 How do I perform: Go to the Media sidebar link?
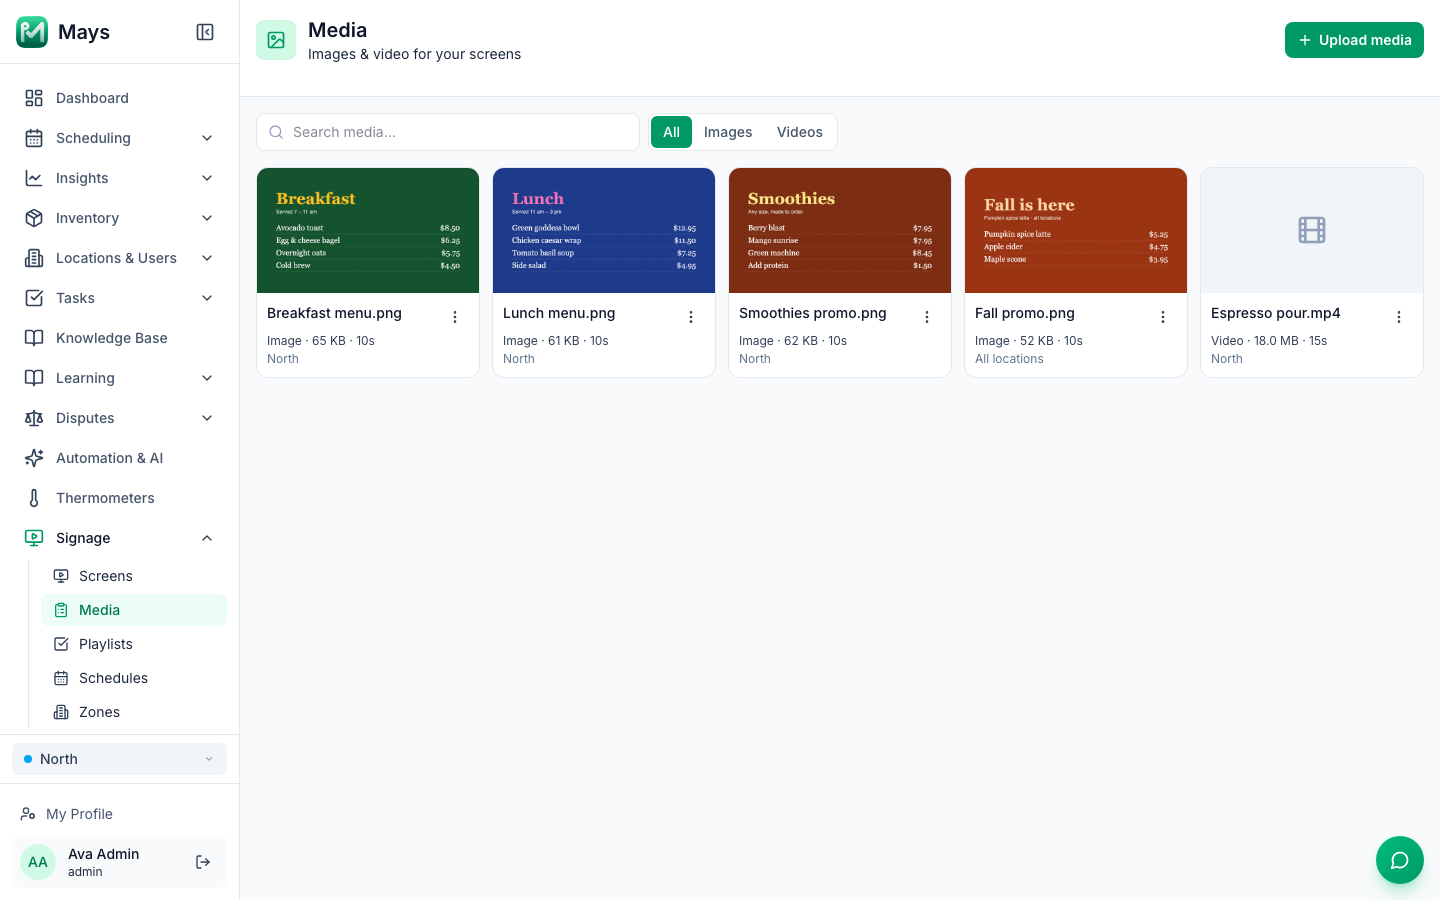[x=134, y=610]
